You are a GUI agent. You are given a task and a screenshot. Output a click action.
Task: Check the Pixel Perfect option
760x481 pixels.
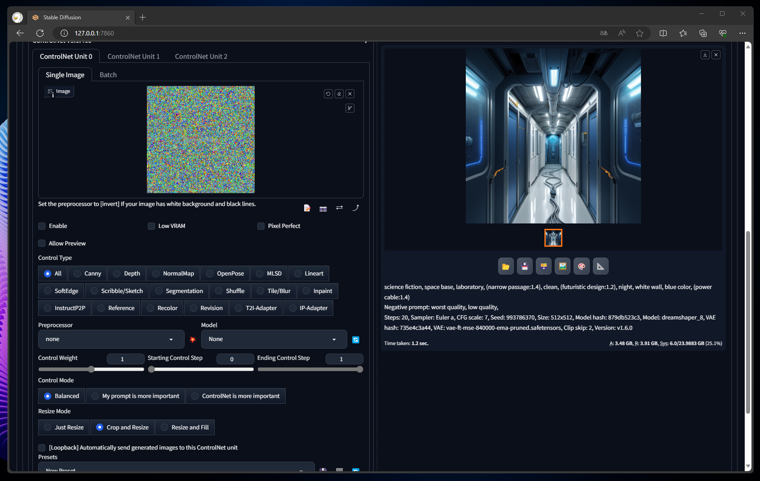coord(261,226)
